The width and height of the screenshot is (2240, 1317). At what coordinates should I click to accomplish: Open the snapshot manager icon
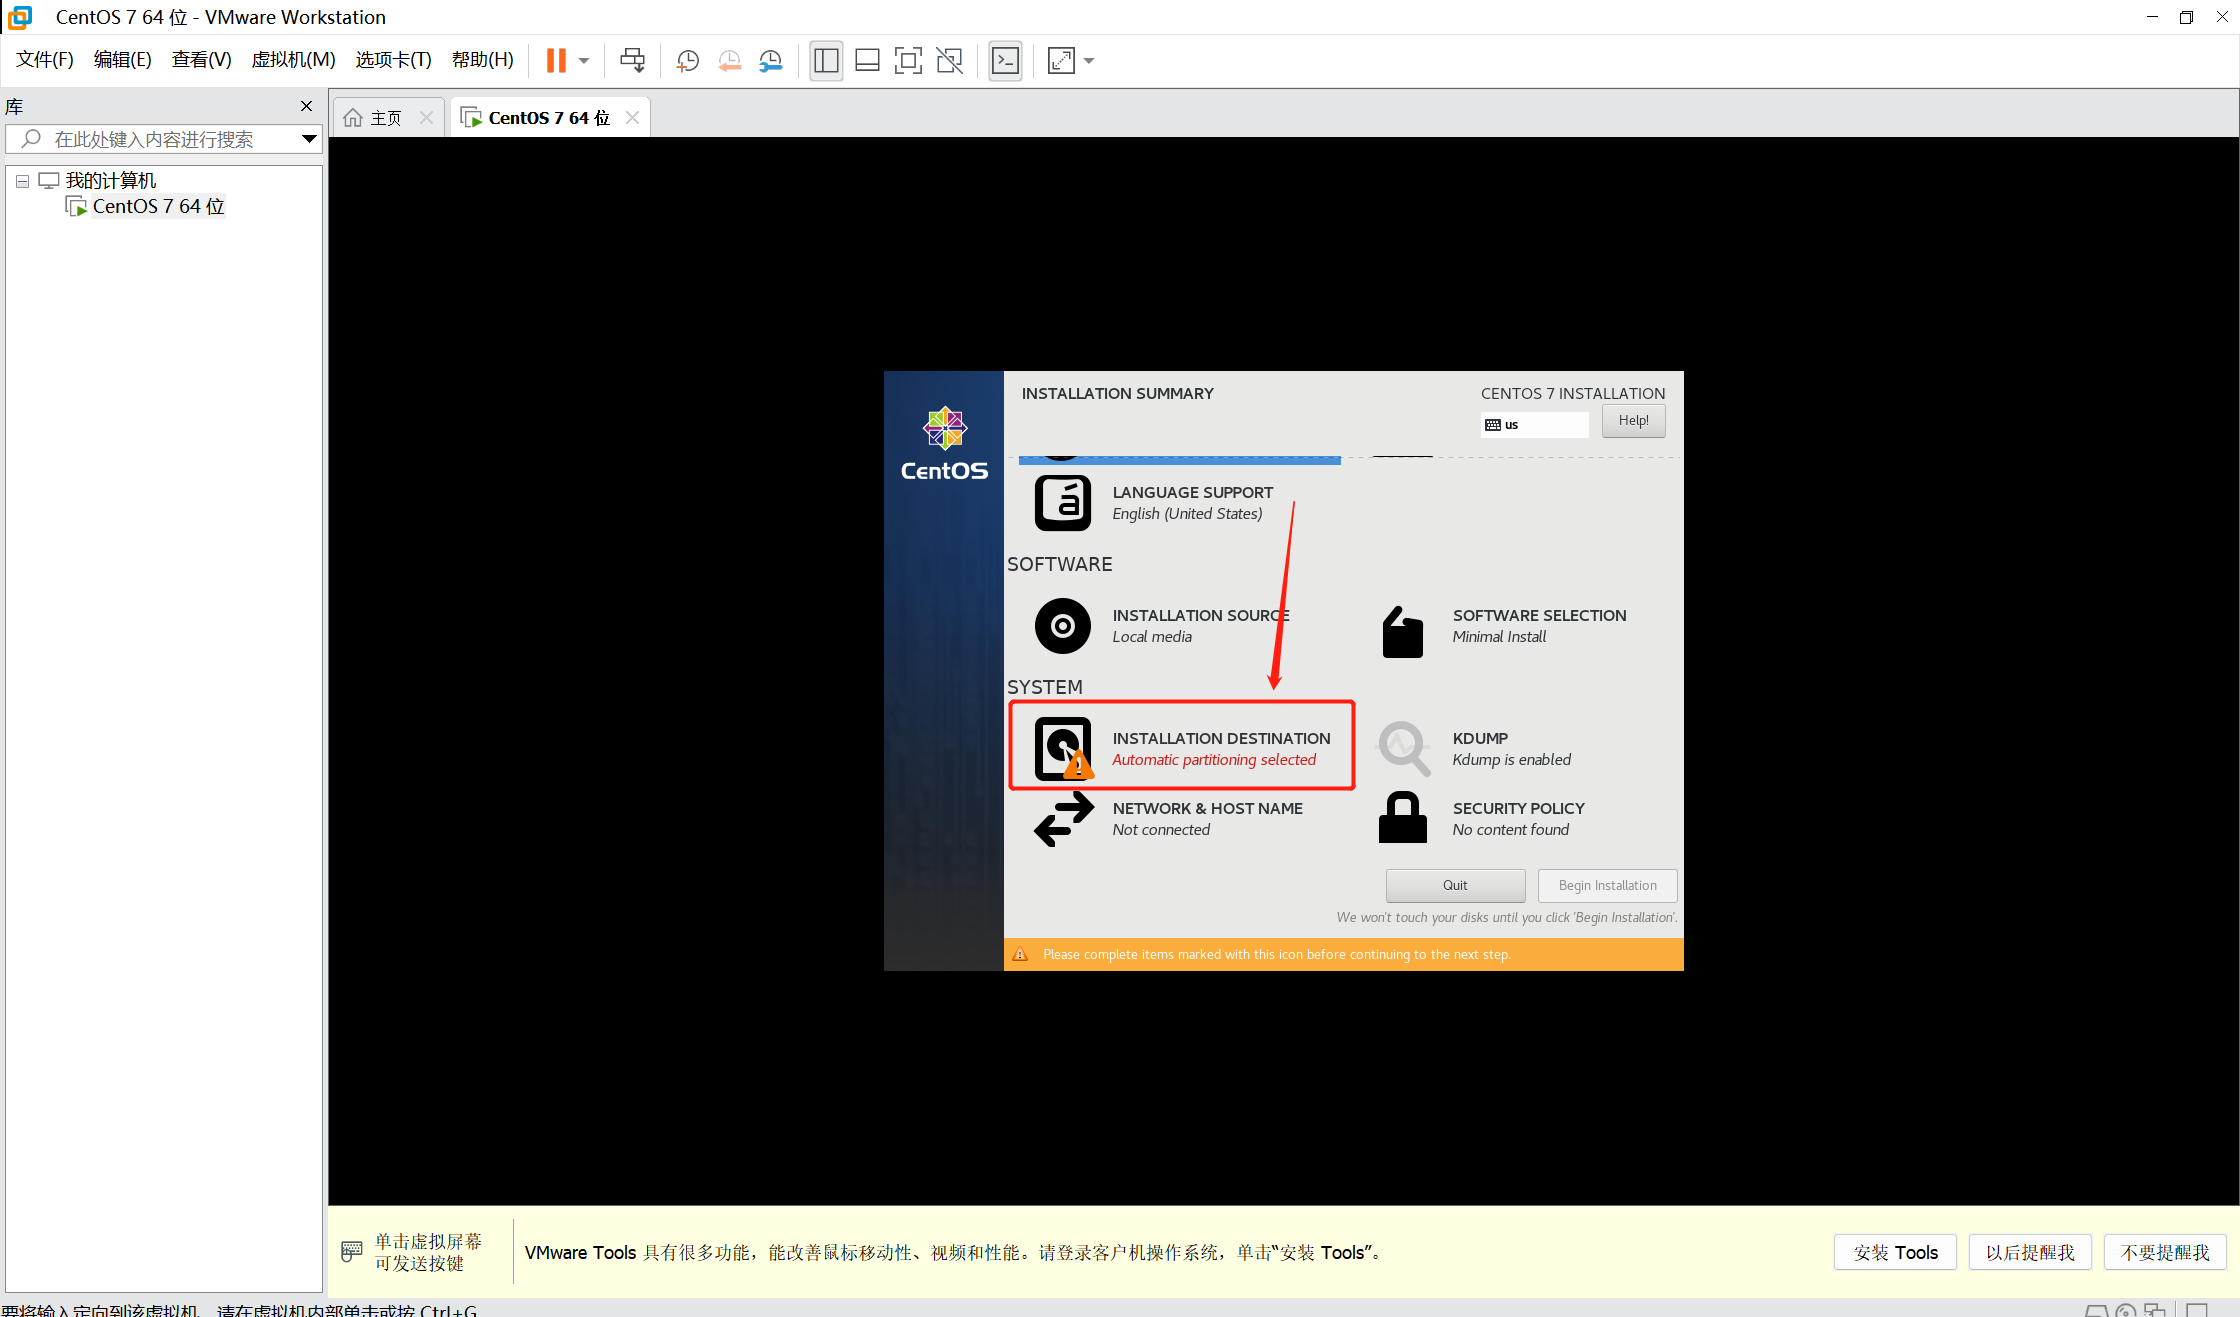pos(770,61)
